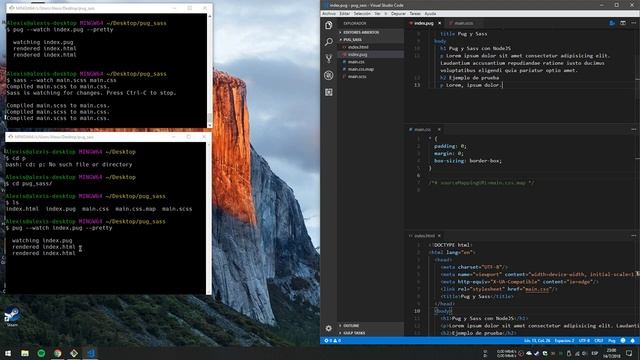Open the Windows Action Center icon
640x360 pixels.
click(x=629, y=353)
